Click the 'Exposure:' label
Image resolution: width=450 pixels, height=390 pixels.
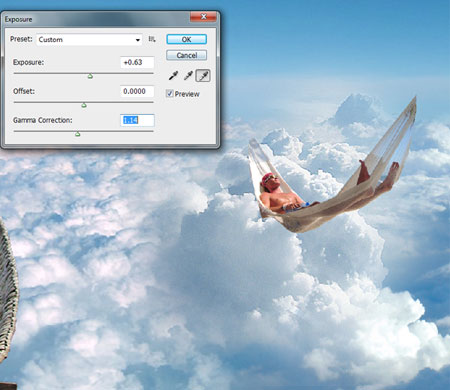point(28,62)
